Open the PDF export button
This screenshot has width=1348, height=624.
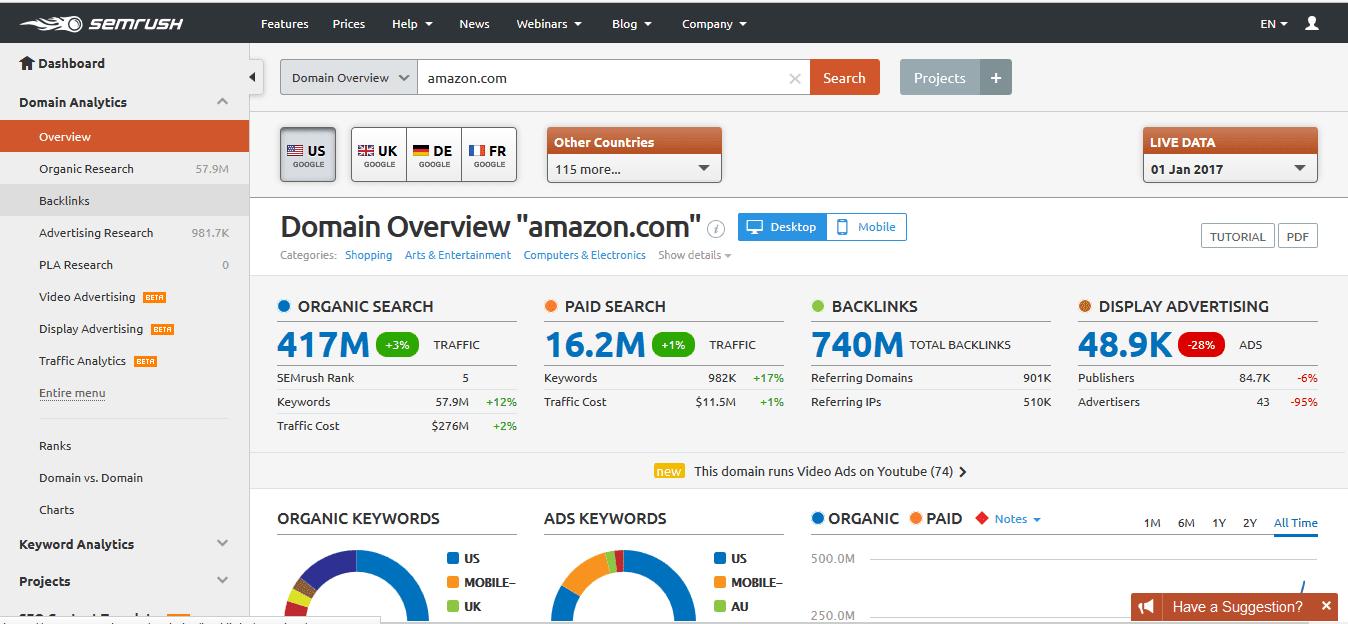tap(1297, 235)
